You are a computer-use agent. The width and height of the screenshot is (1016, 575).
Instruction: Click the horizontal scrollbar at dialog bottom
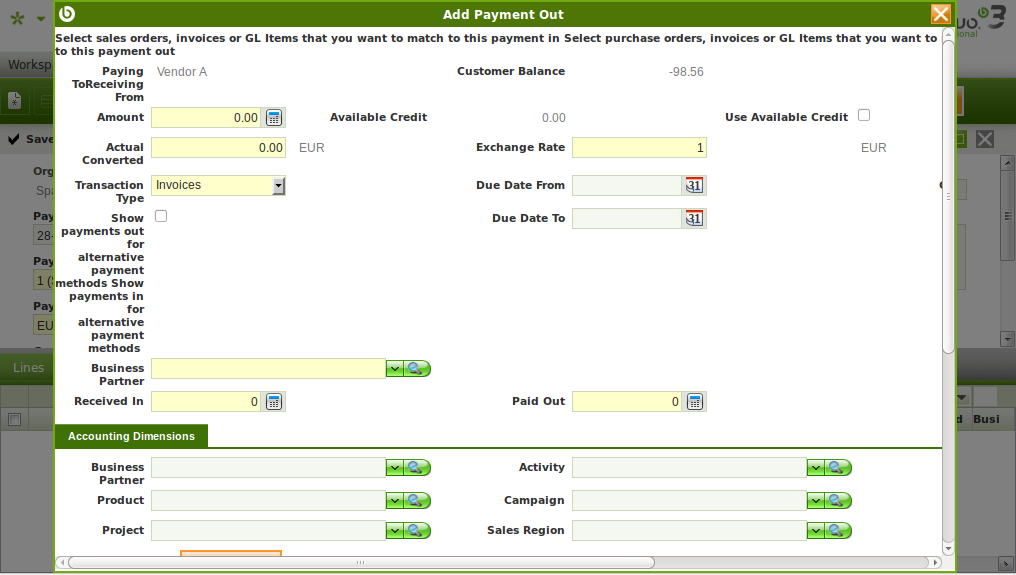tap(360, 562)
